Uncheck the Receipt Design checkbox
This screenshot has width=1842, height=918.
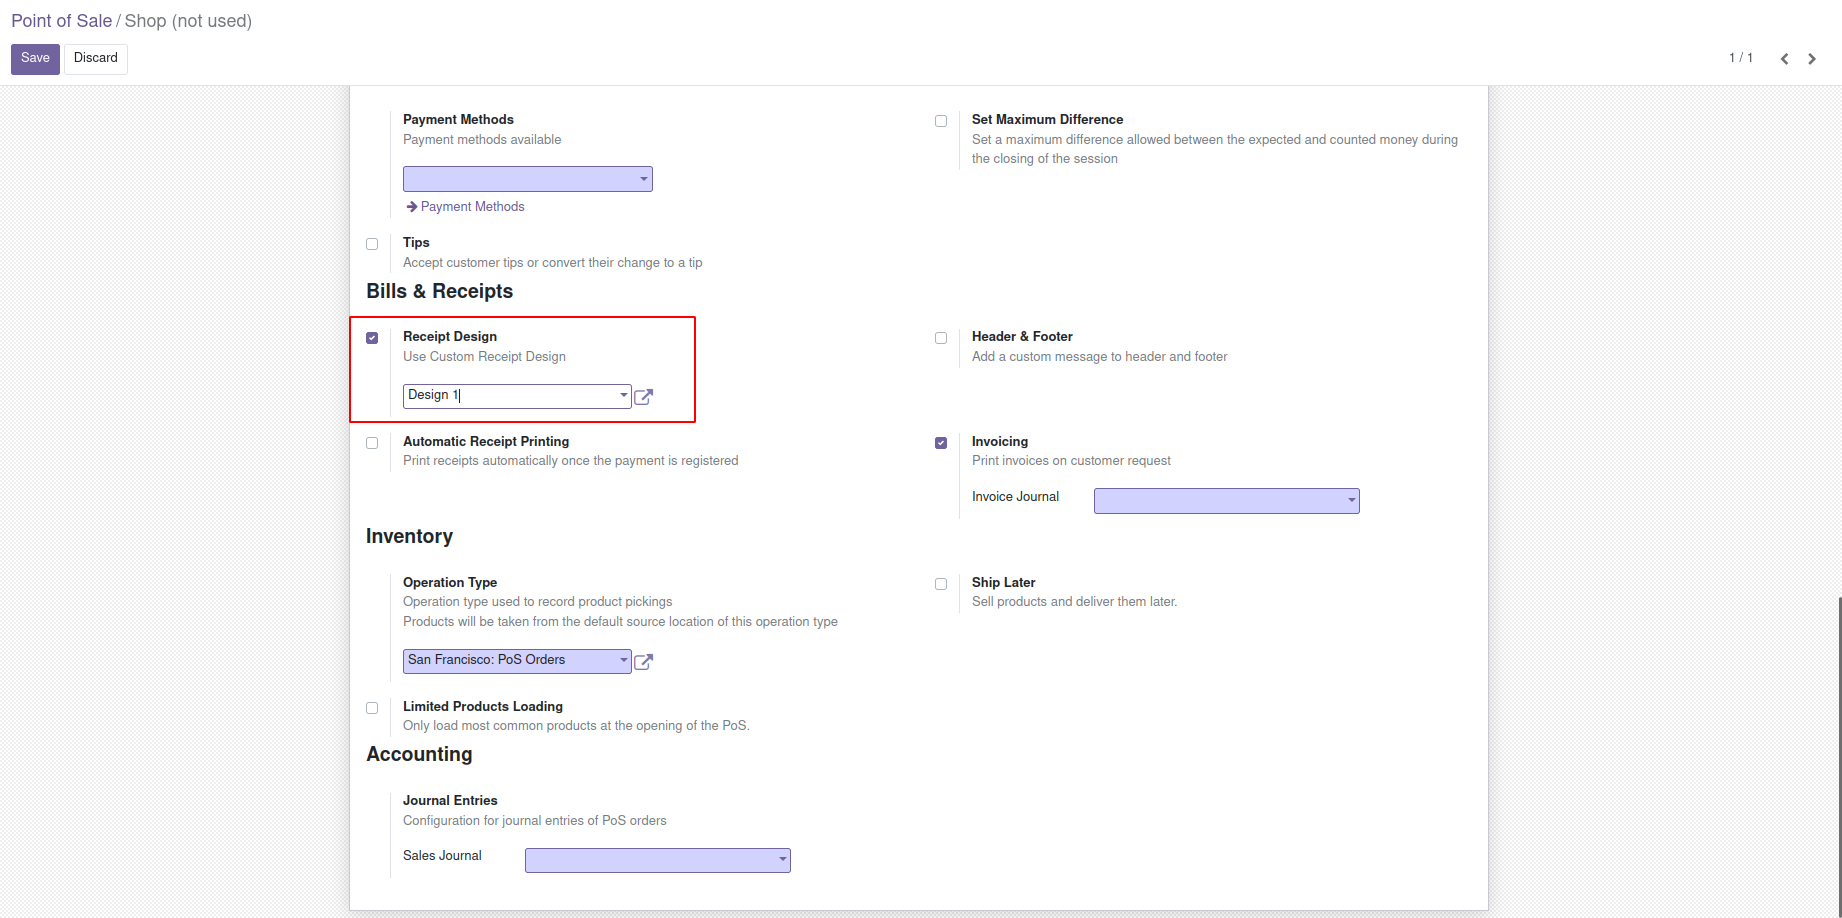(372, 338)
